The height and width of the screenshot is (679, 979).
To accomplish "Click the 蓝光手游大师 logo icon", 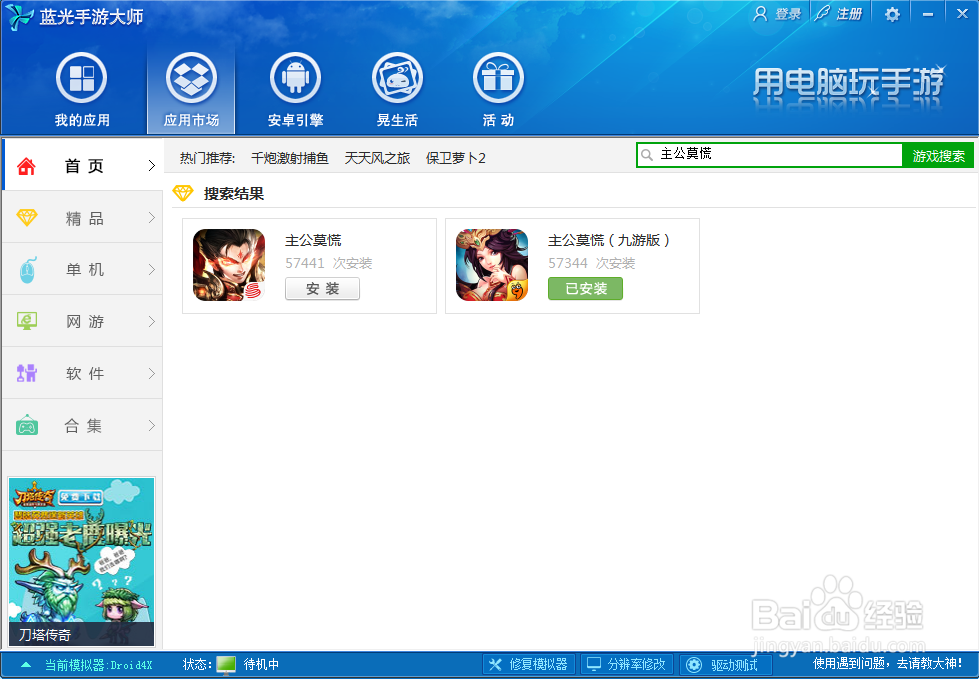I will [x=19, y=17].
